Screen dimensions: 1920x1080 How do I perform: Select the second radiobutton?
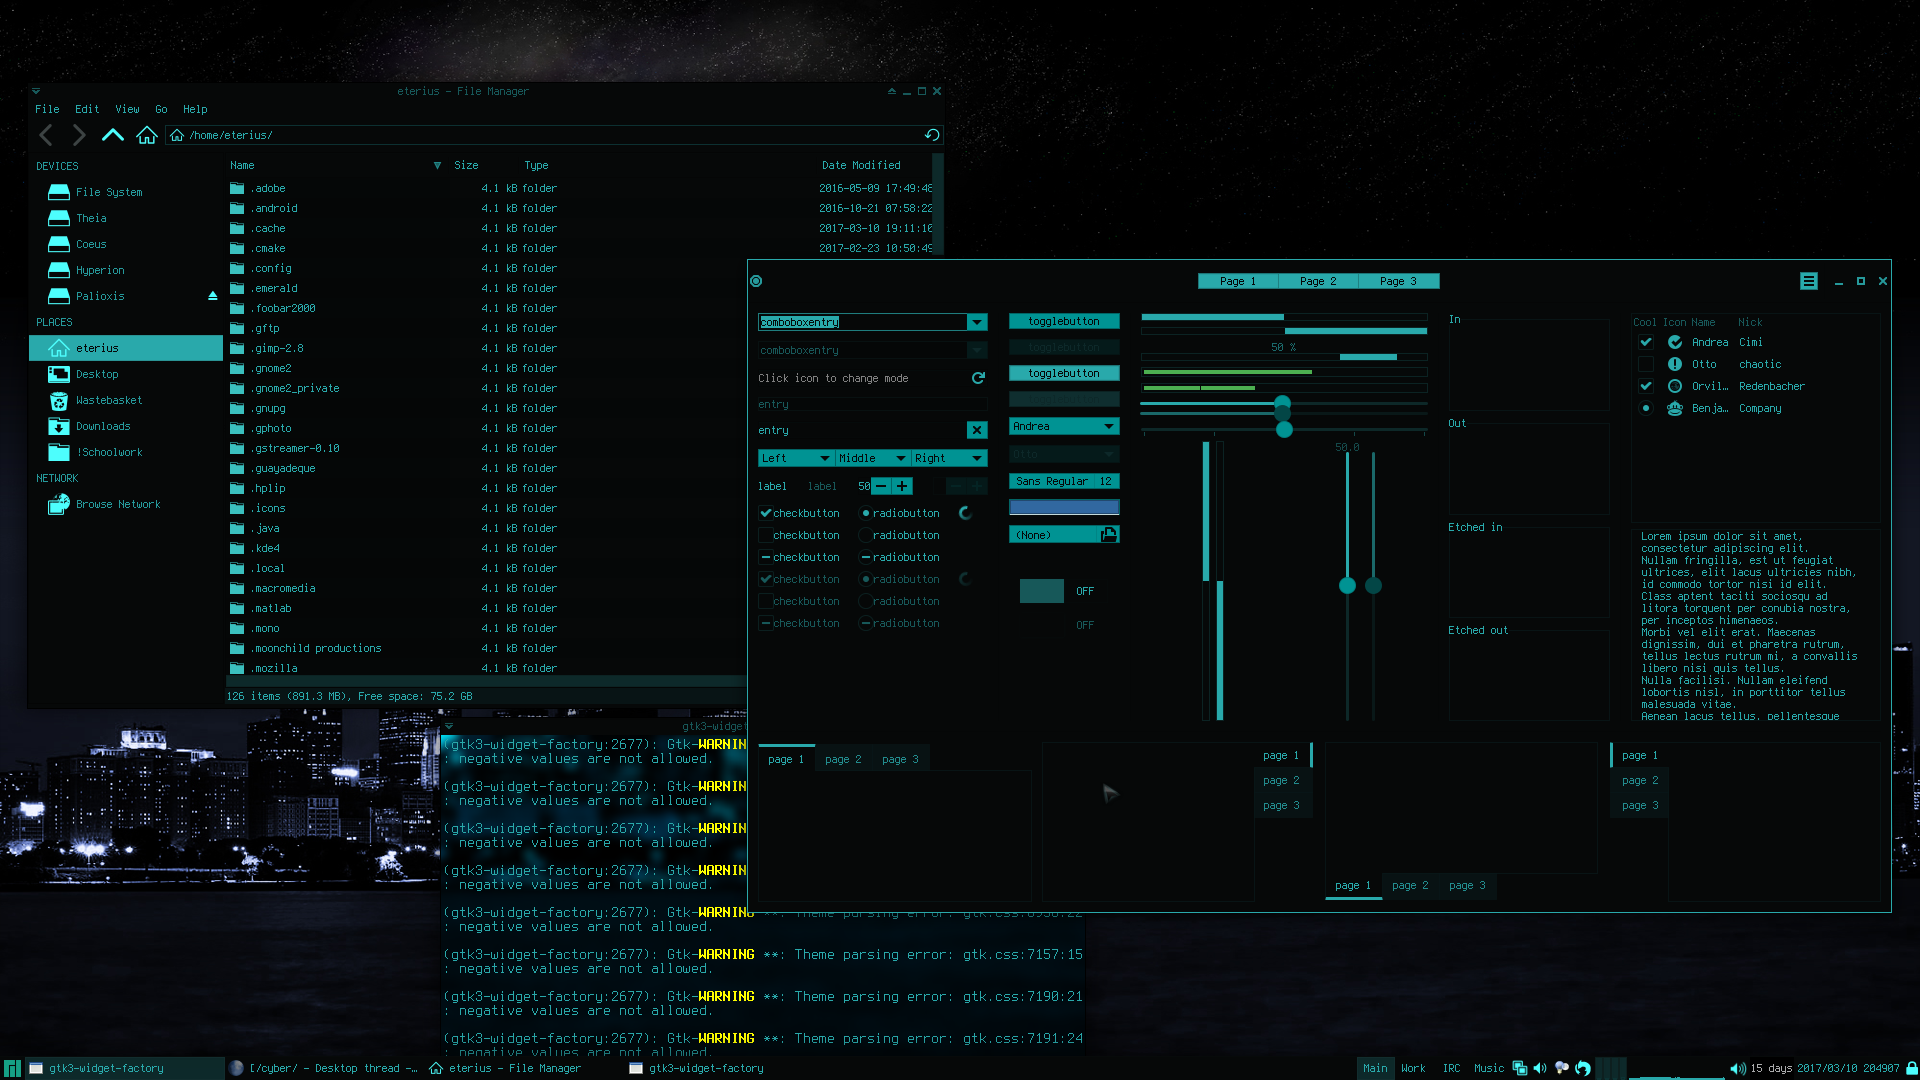point(865,535)
